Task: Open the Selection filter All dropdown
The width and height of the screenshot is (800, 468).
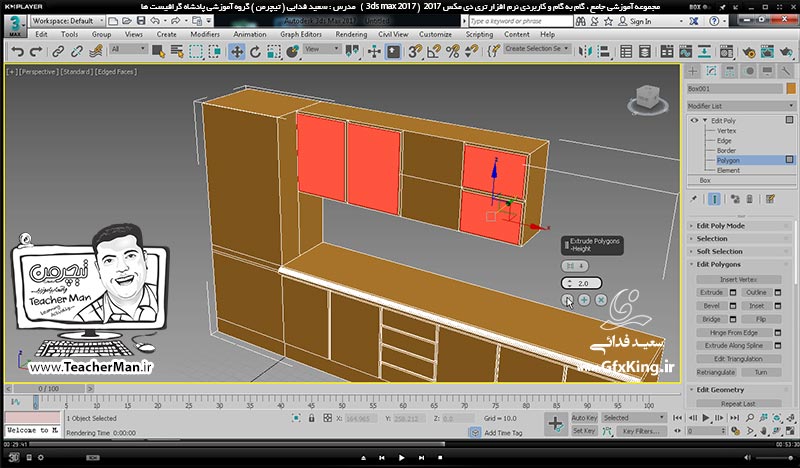Action: click(129, 49)
